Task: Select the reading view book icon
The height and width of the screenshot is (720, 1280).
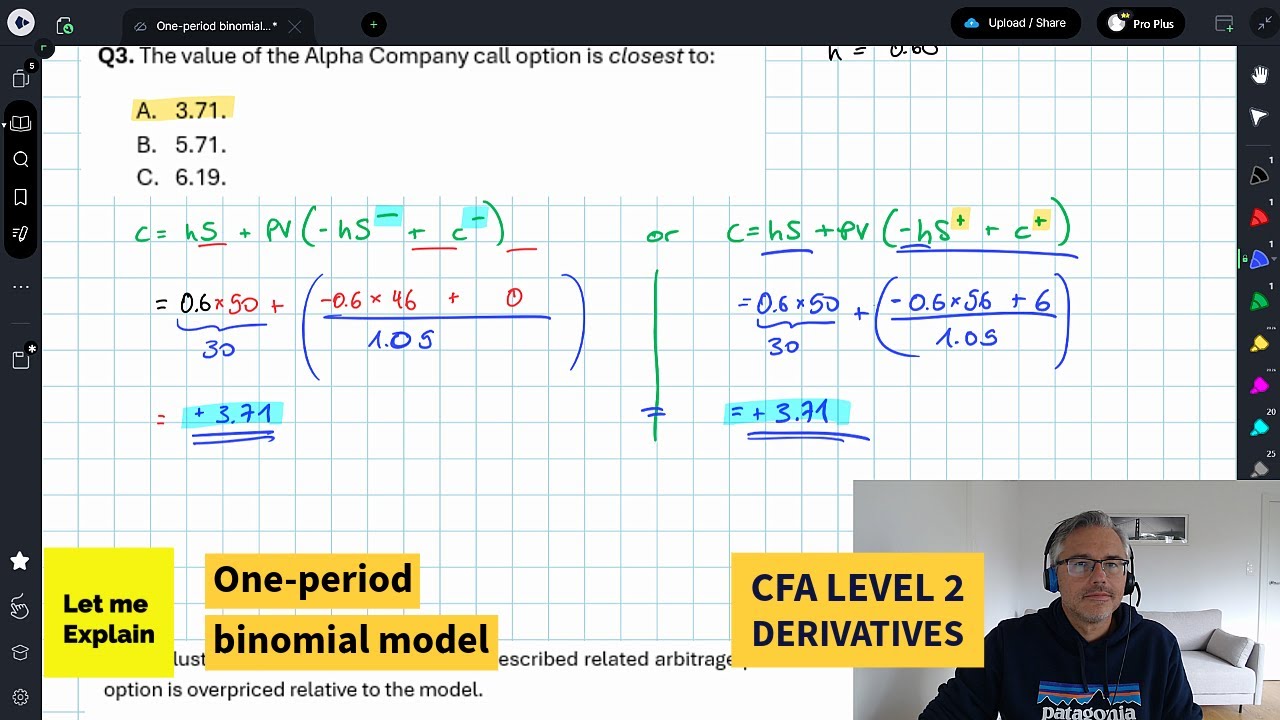Action: click(x=21, y=124)
